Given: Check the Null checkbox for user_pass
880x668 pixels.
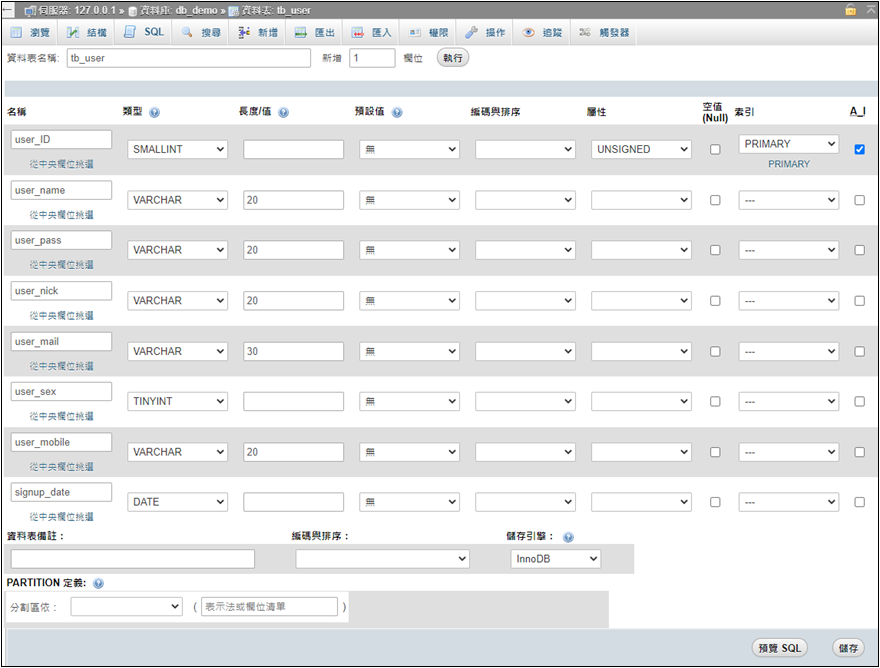Looking at the screenshot, I should (x=715, y=250).
